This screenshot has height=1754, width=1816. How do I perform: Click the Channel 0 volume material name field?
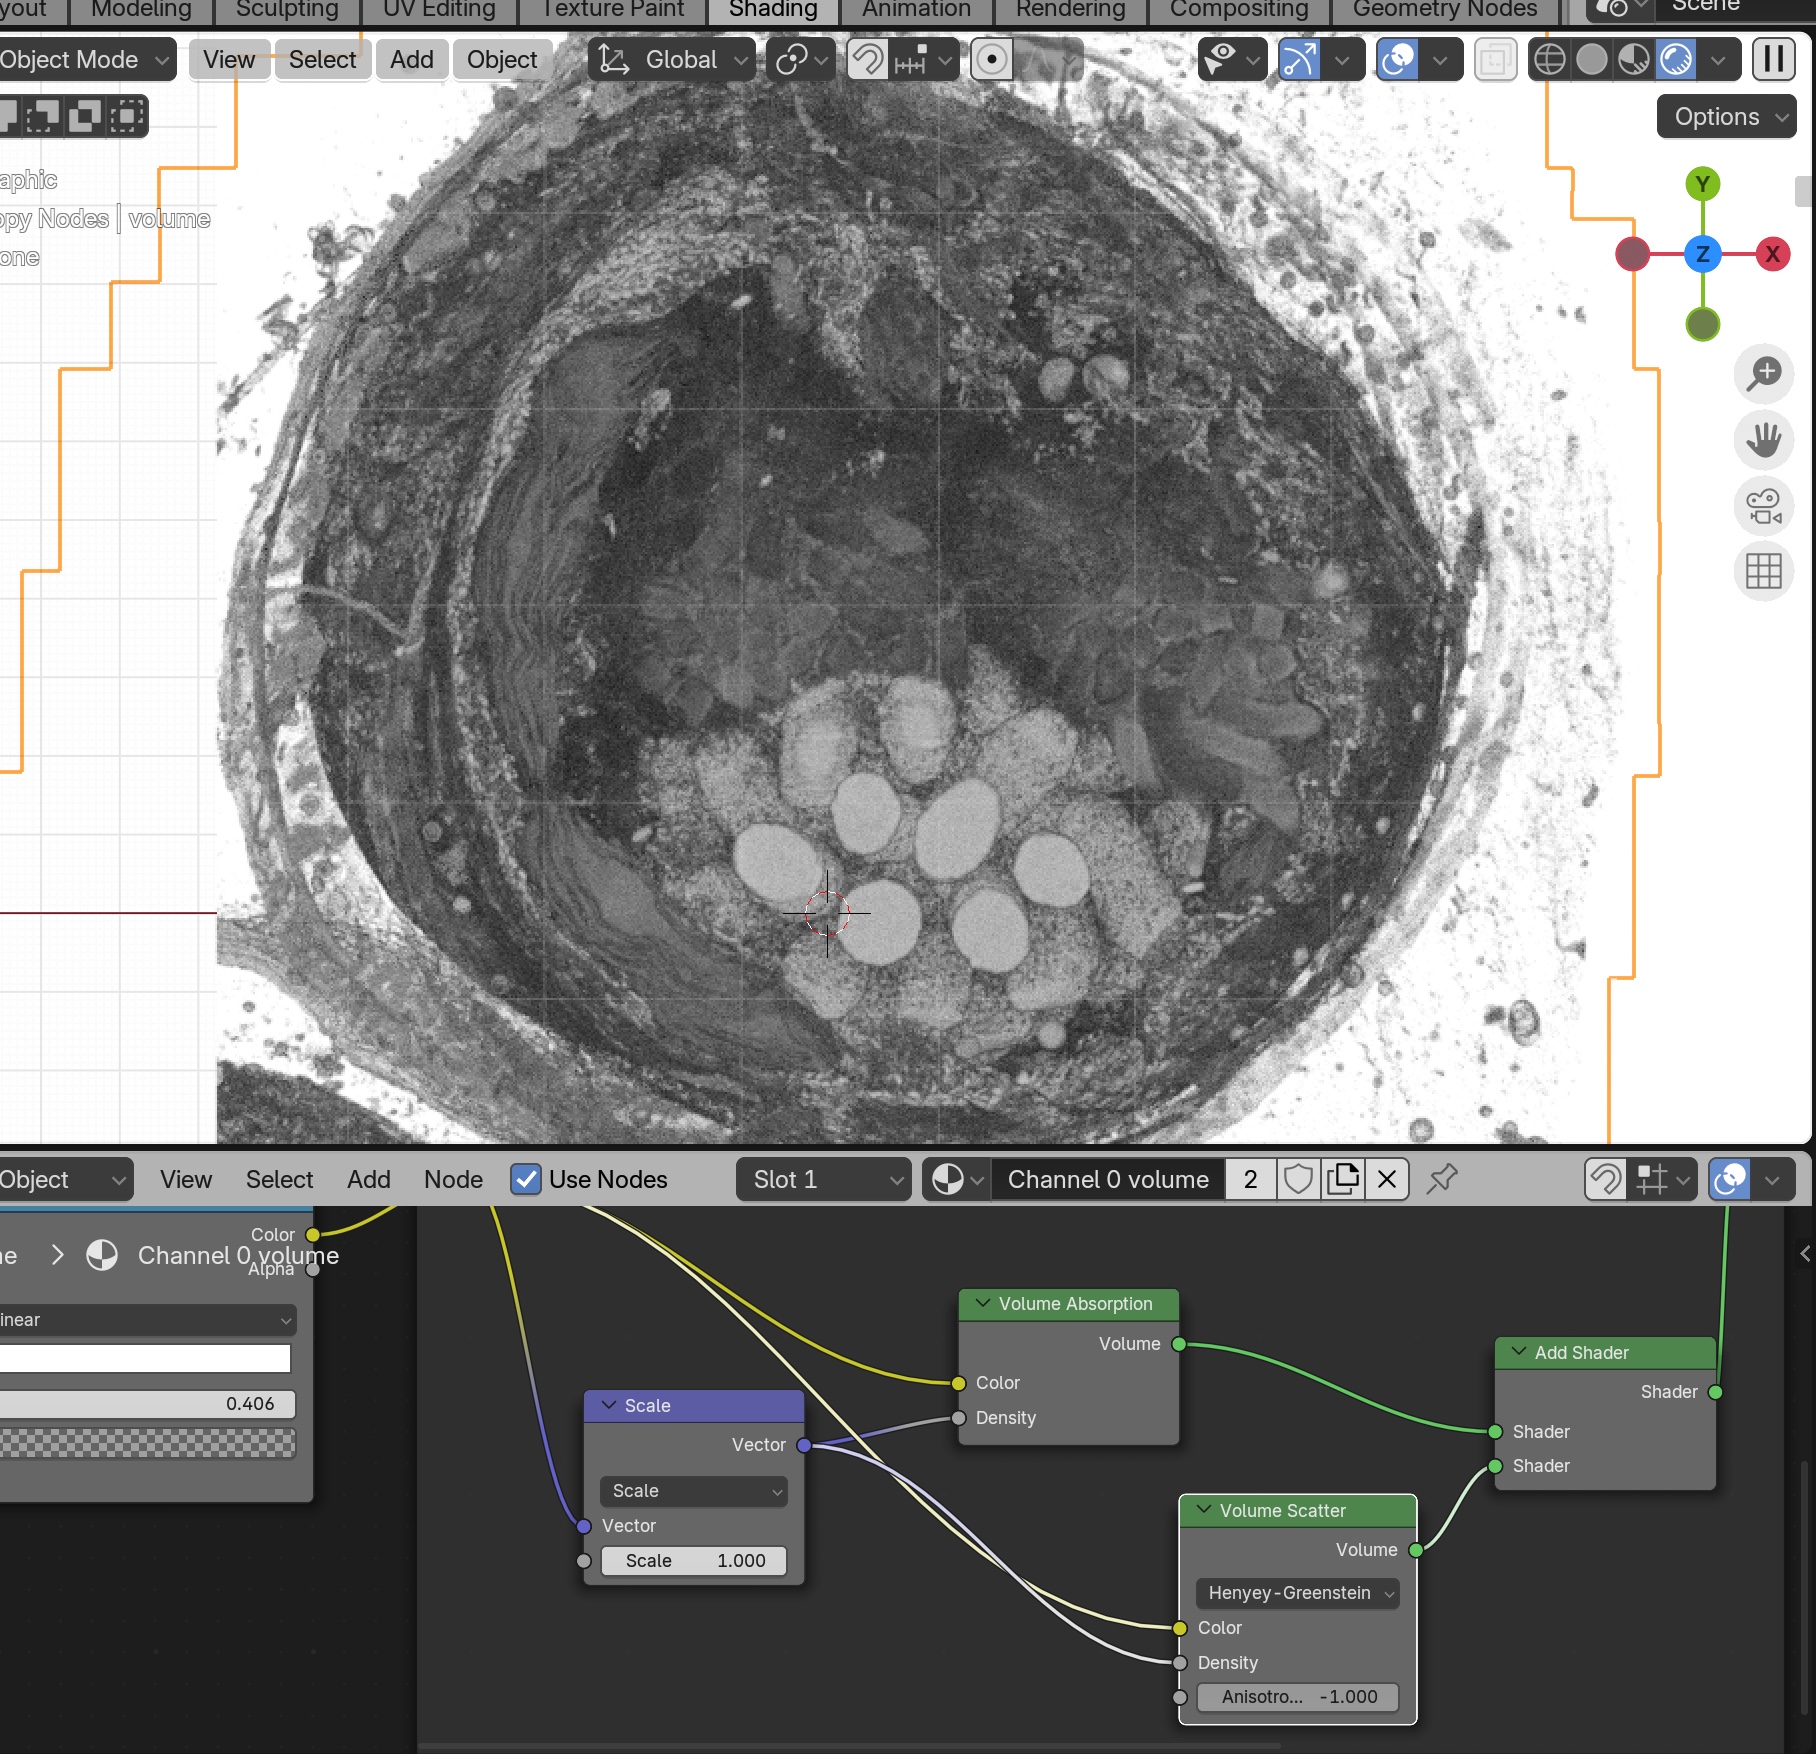(1108, 1180)
